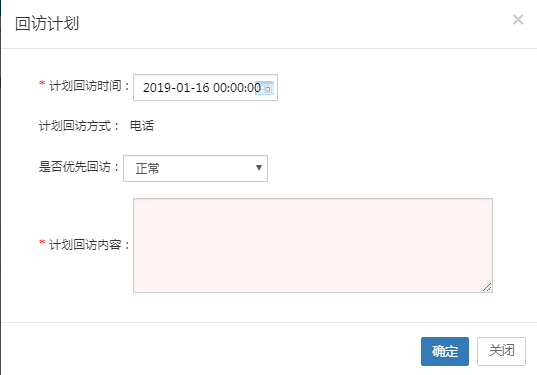This screenshot has height=375, width=537.
Task: Select the 电话 visit method text
Action: click(x=142, y=126)
